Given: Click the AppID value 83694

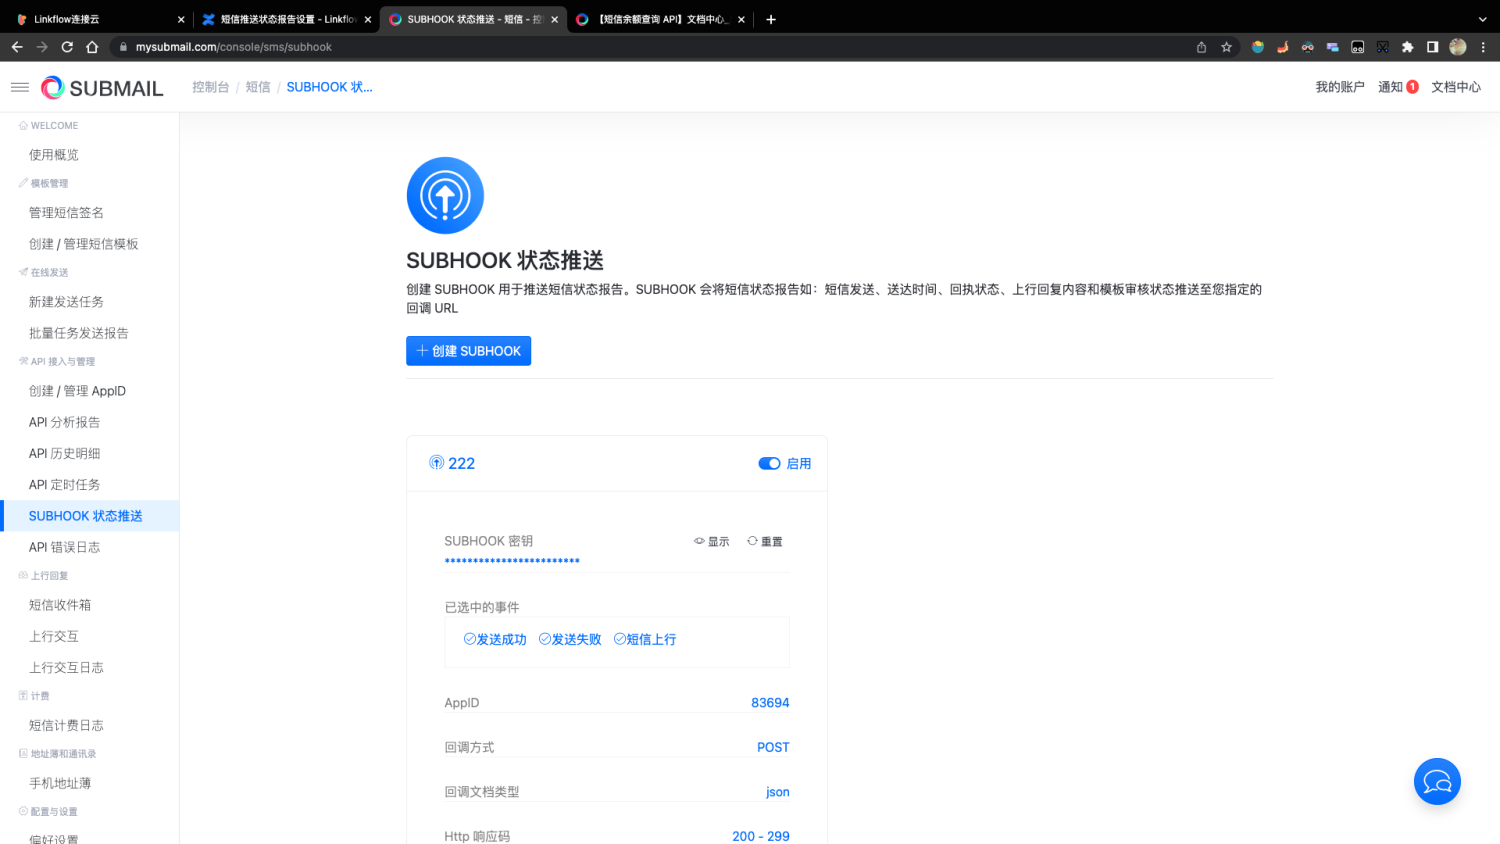Looking at the screenshot, I should pyautogui.click(x=770, y=703).
